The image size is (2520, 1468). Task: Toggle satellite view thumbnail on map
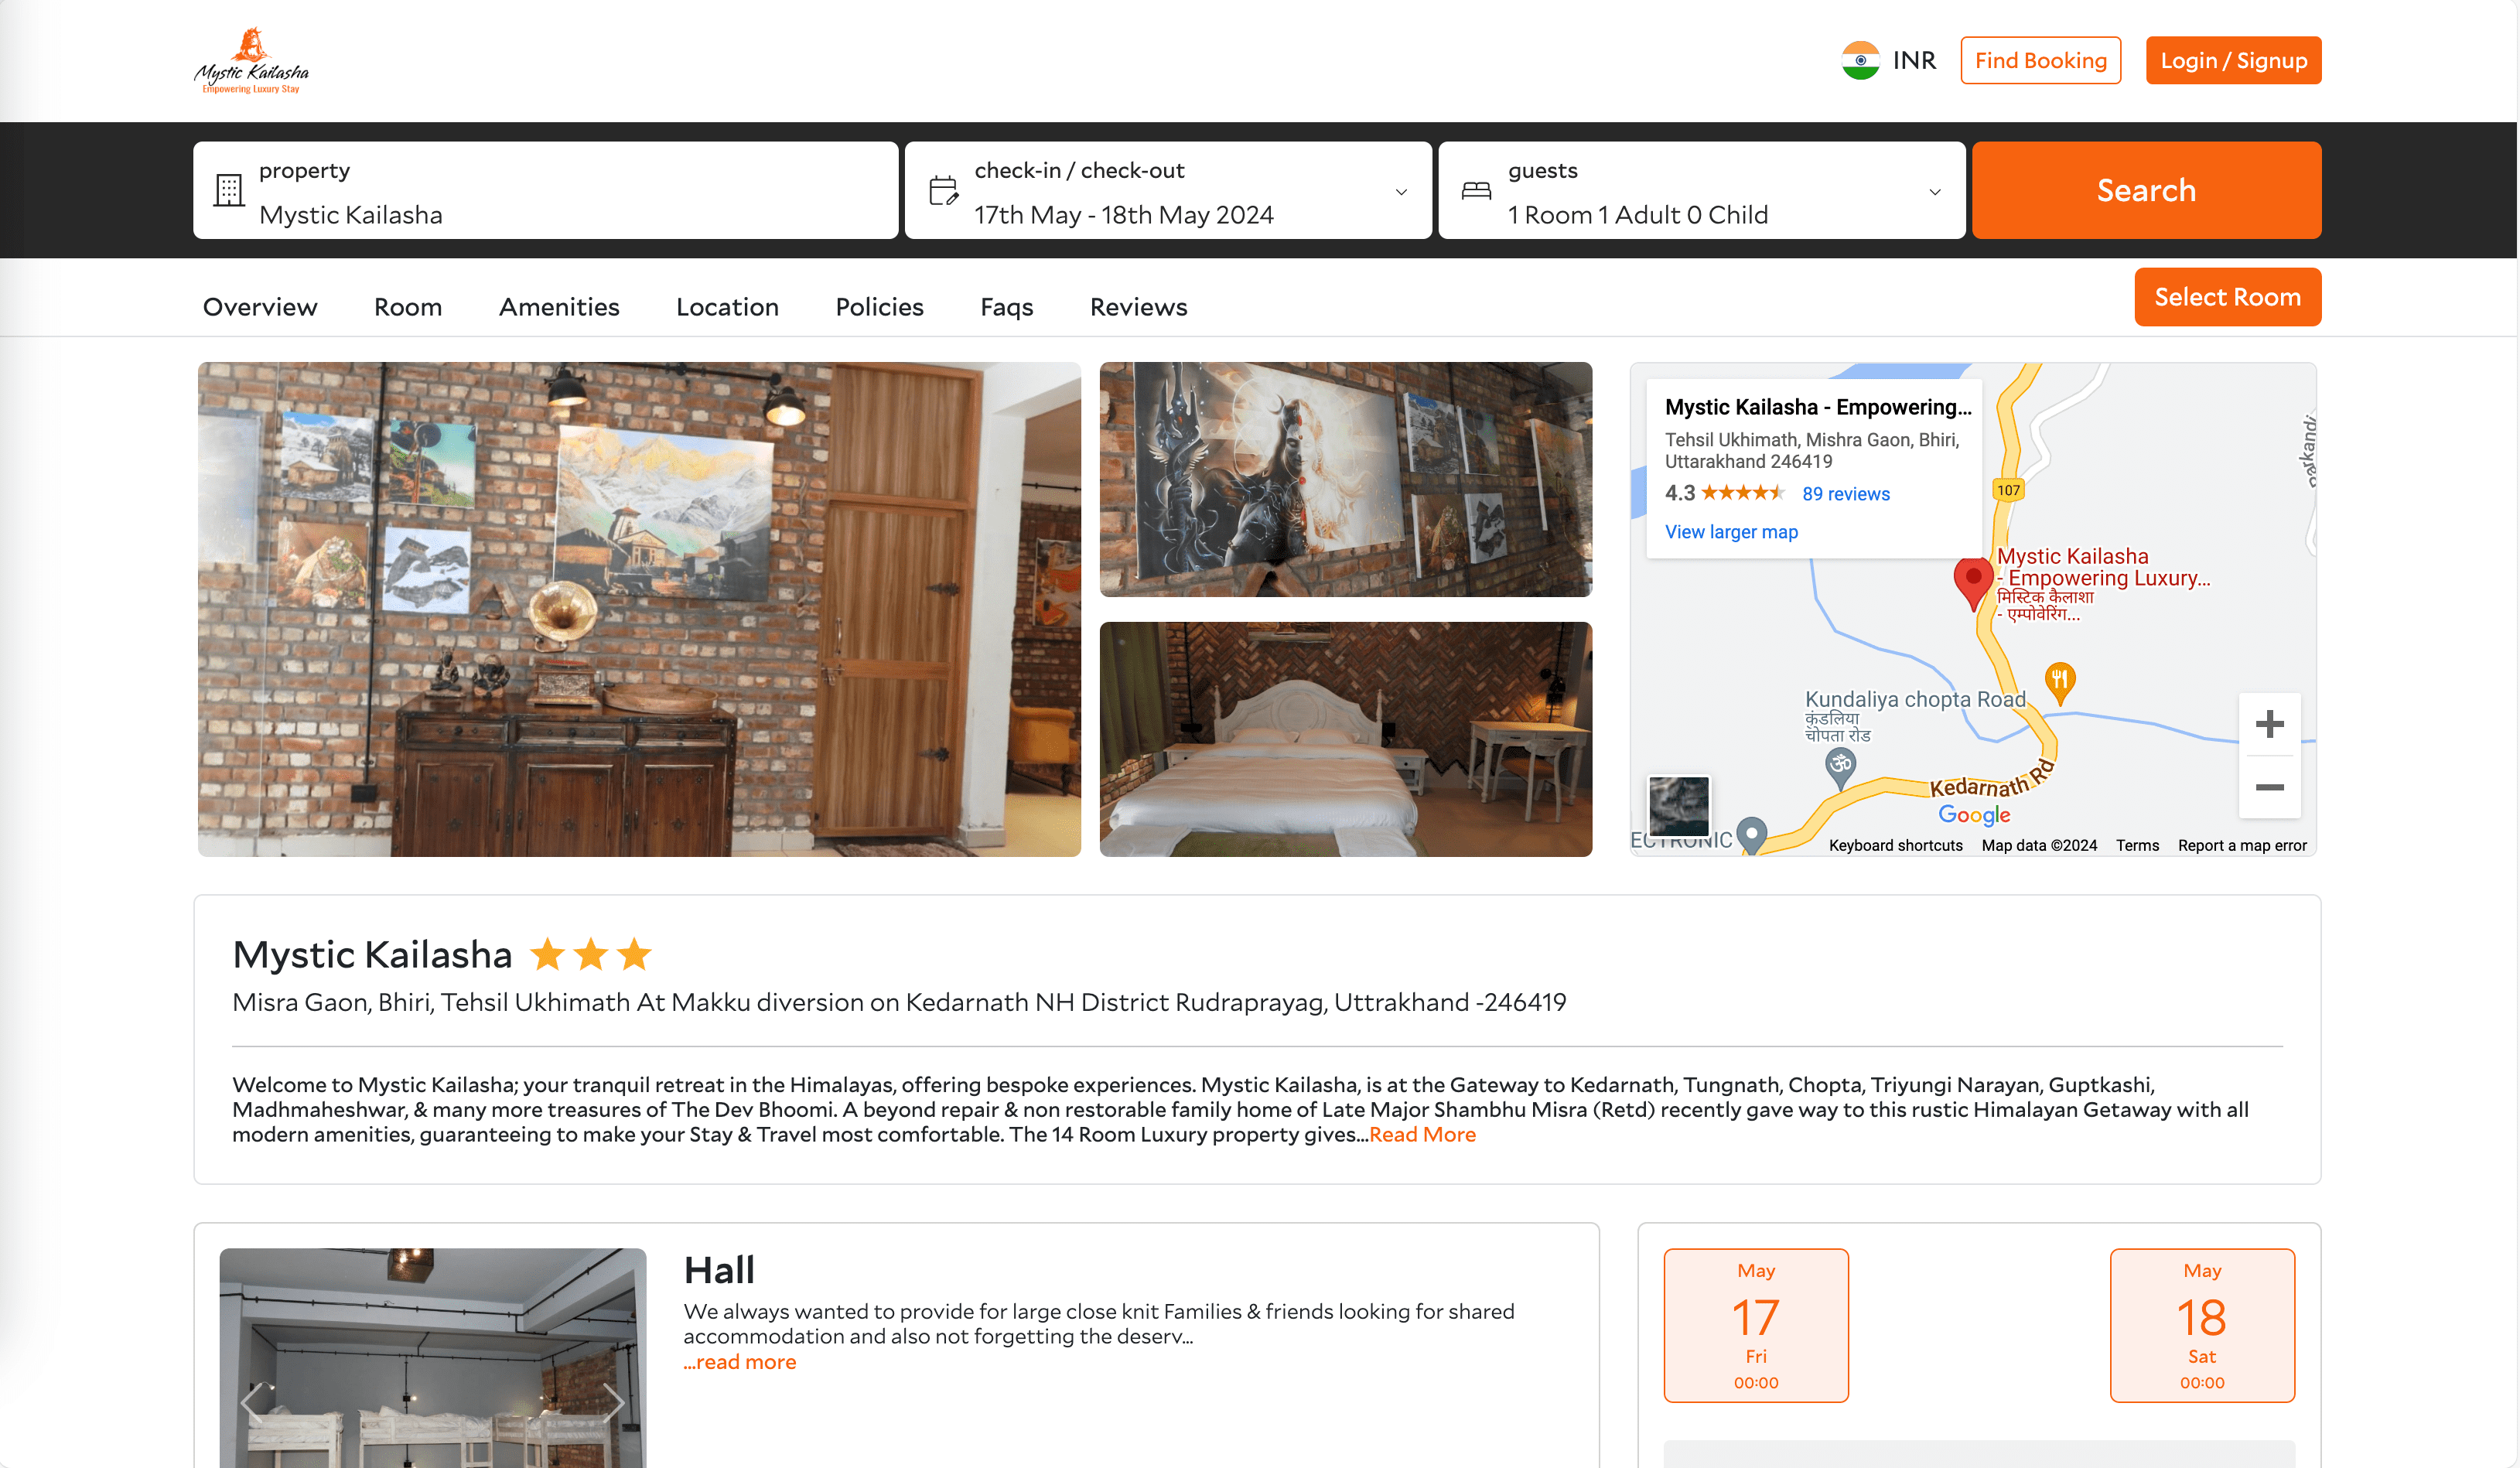click(1679, 805)
